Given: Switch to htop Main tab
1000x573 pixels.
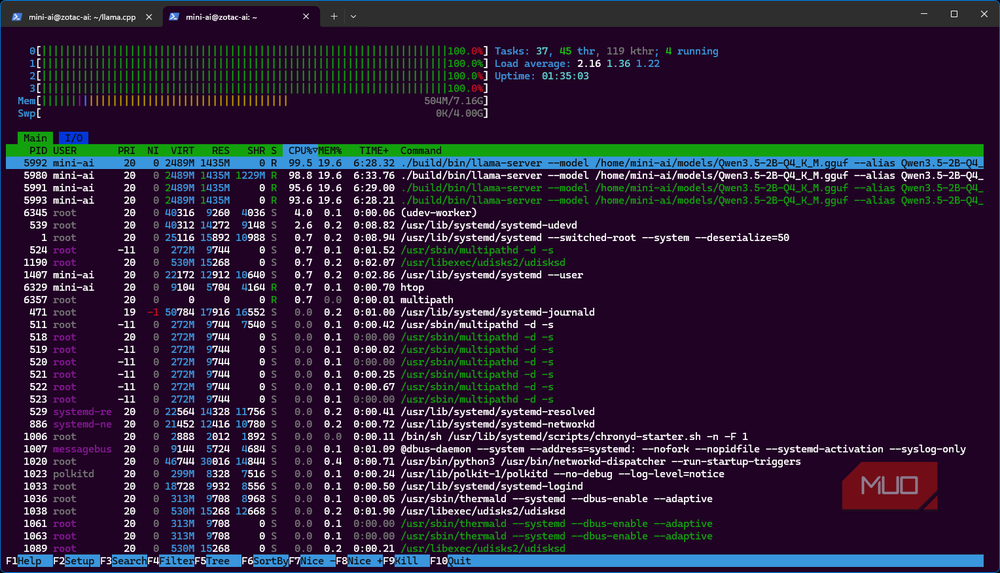Looking at the screenshot, I should point(35,138).
